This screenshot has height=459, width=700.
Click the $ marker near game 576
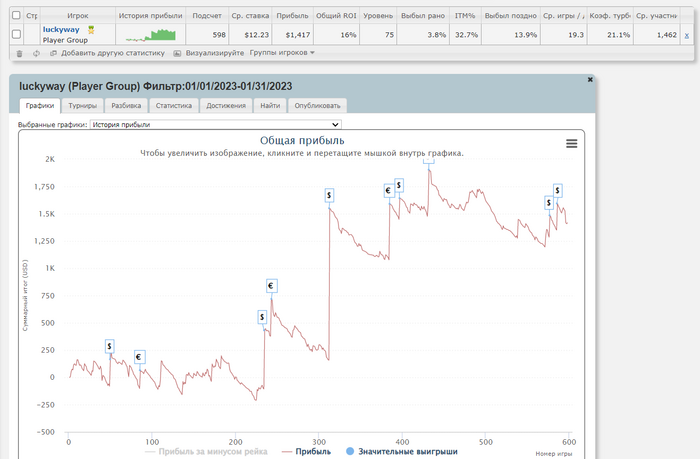pyautogui.click(x=549, y=203)
